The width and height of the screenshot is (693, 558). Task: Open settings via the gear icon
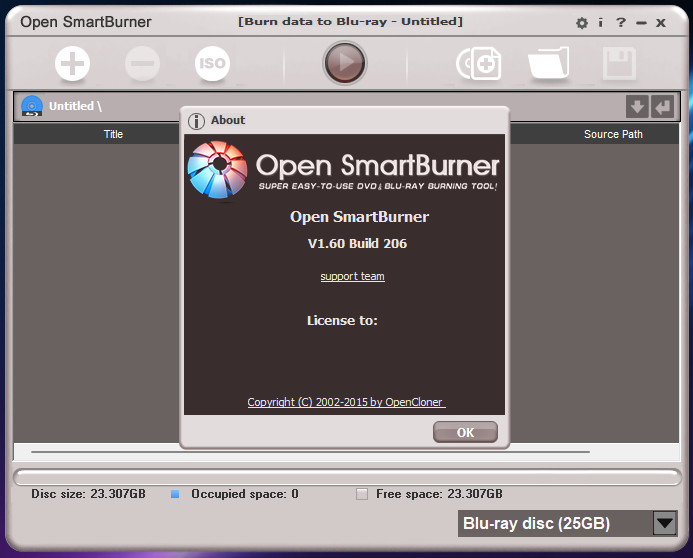tap(582, 23)
